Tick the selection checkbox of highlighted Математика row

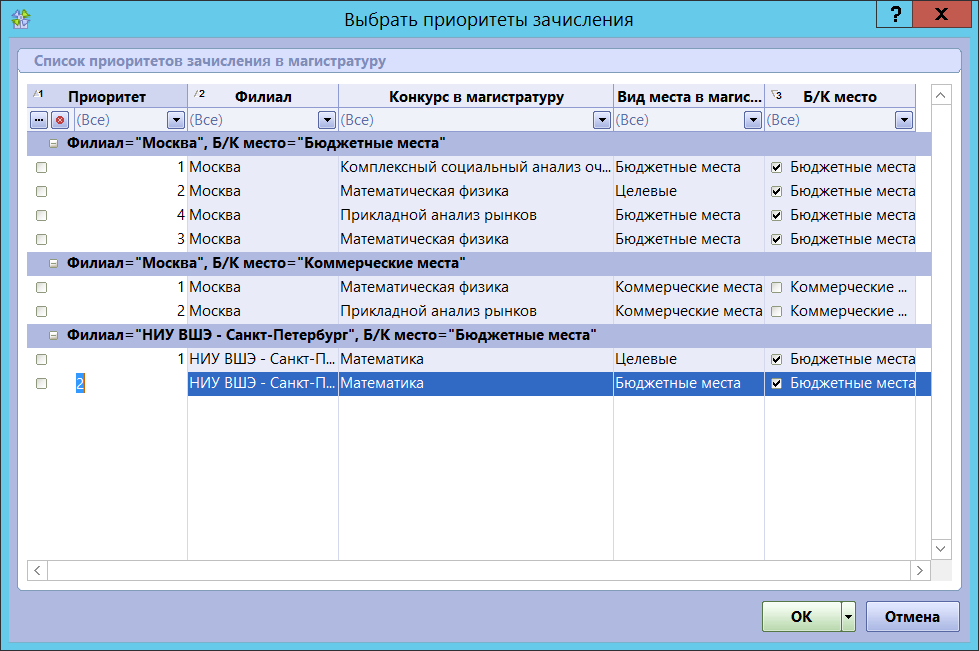point(41,384)
